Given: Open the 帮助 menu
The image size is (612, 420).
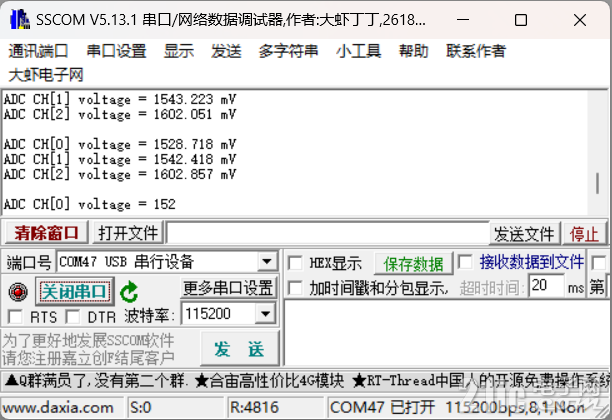Looking at the screenshot, I should click(413, 51).
